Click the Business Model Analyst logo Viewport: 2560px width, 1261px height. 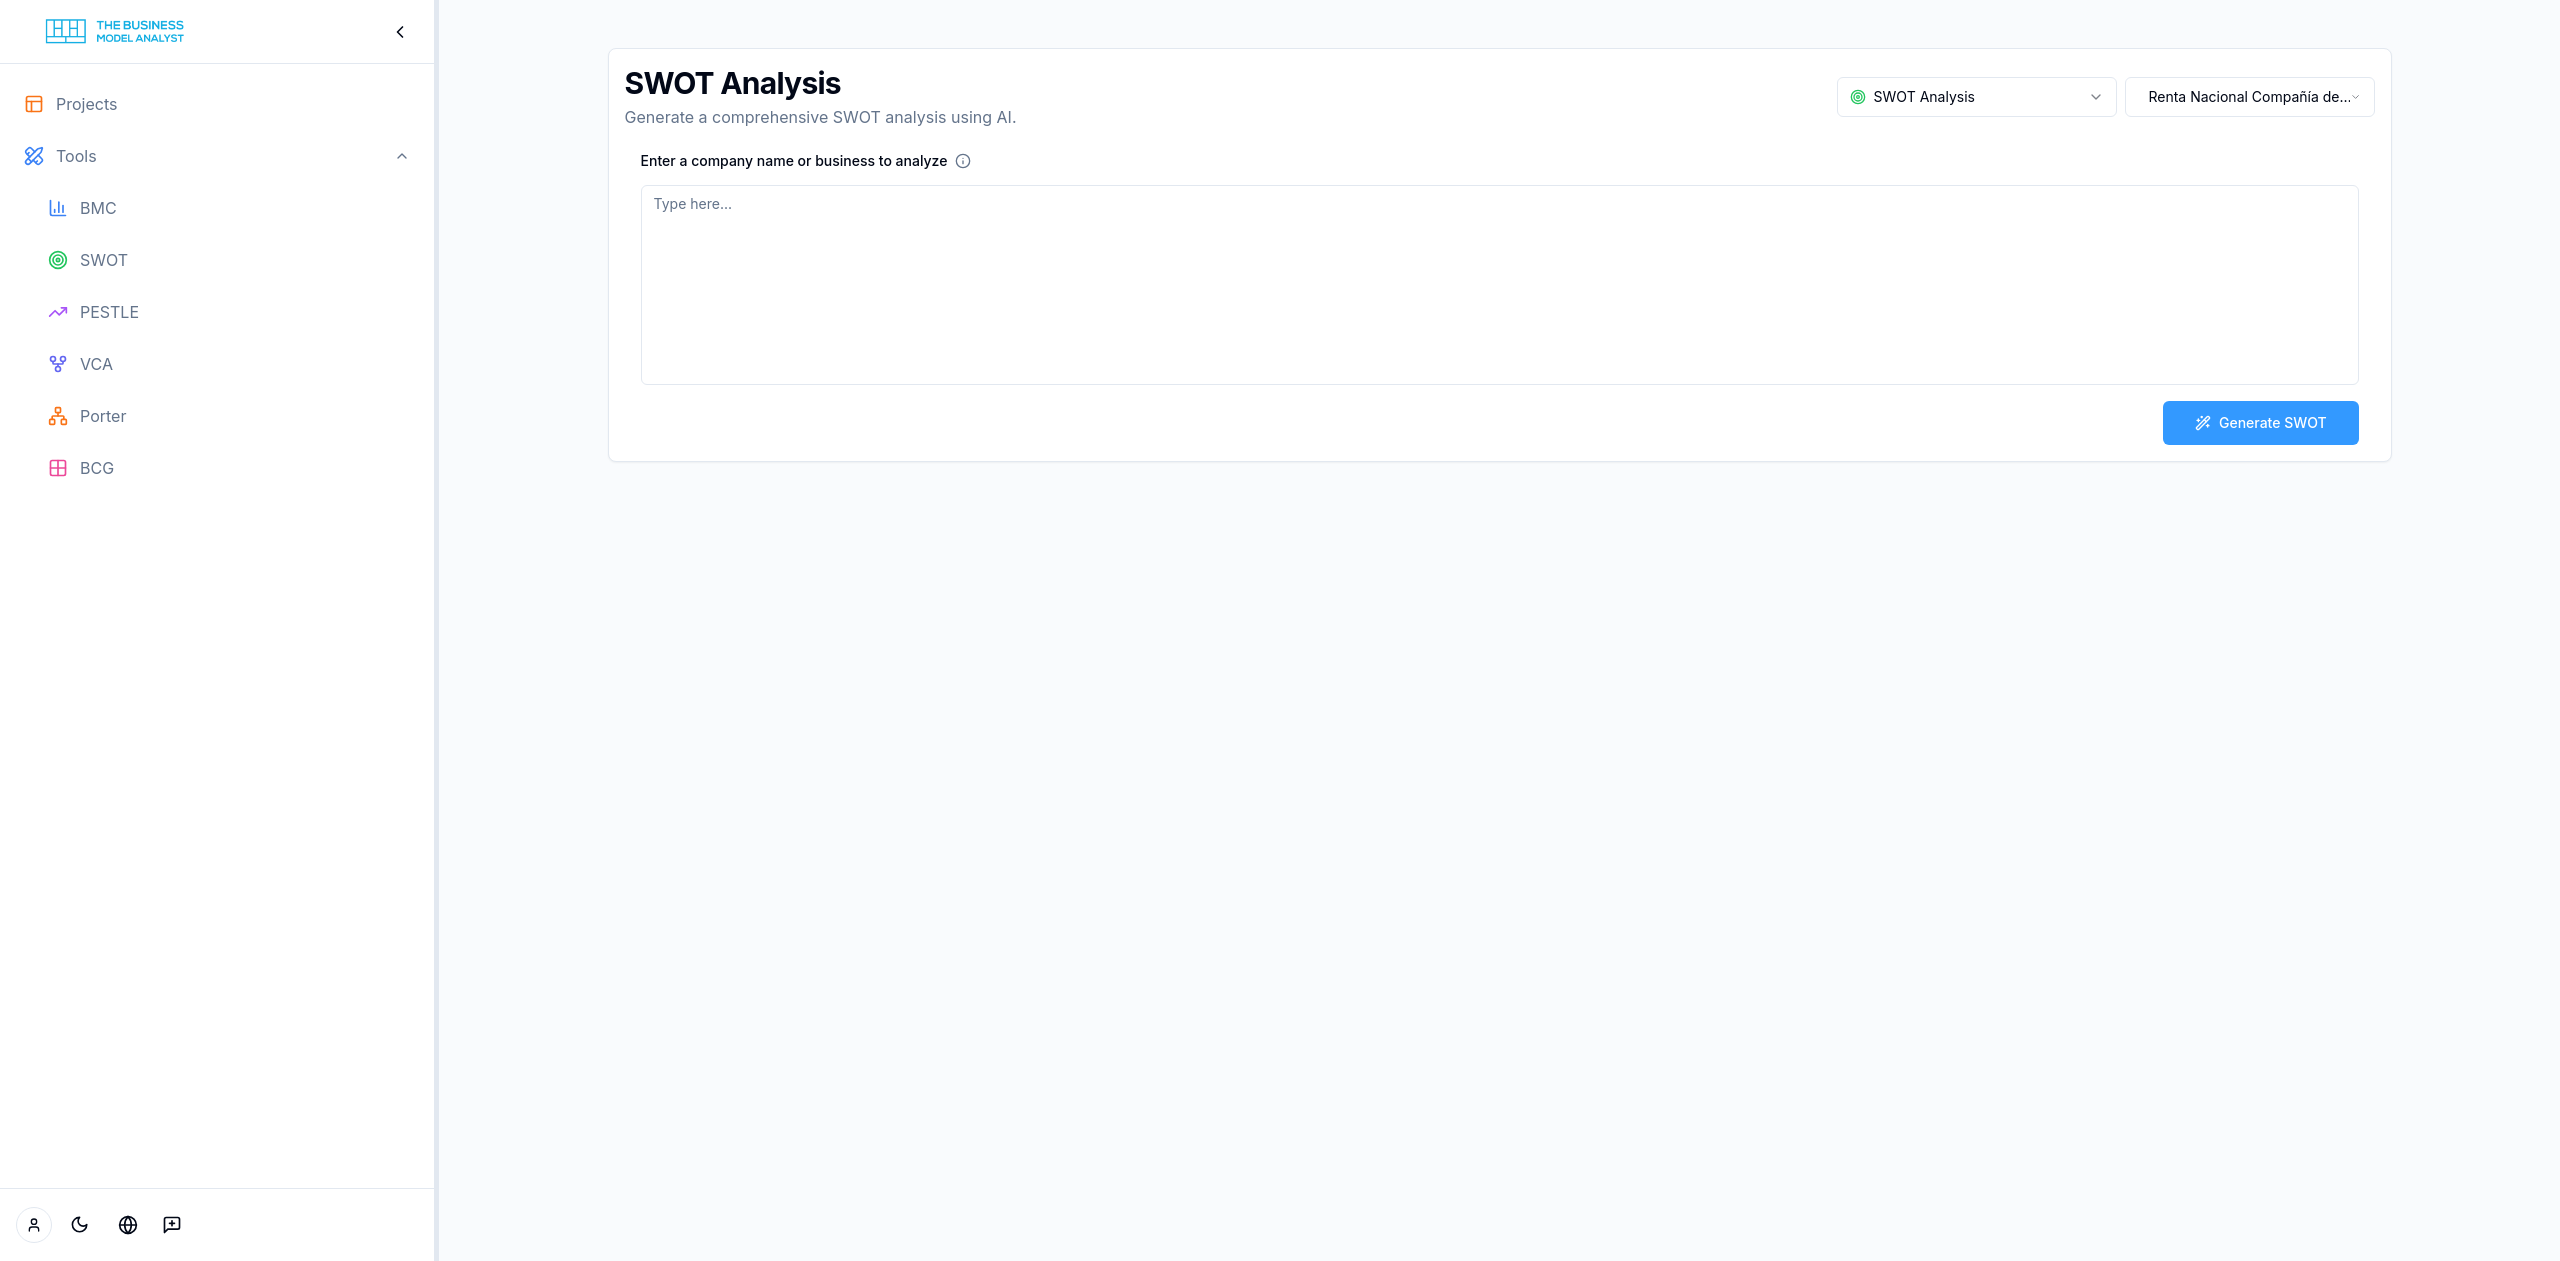(x=115, y=32)
